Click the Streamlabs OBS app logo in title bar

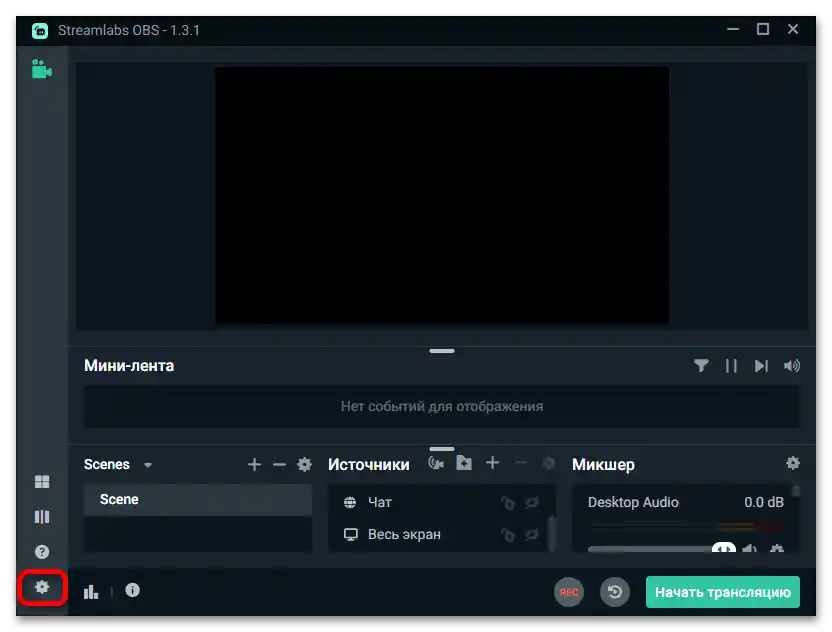pyautogui.click(x=40, y=30)
